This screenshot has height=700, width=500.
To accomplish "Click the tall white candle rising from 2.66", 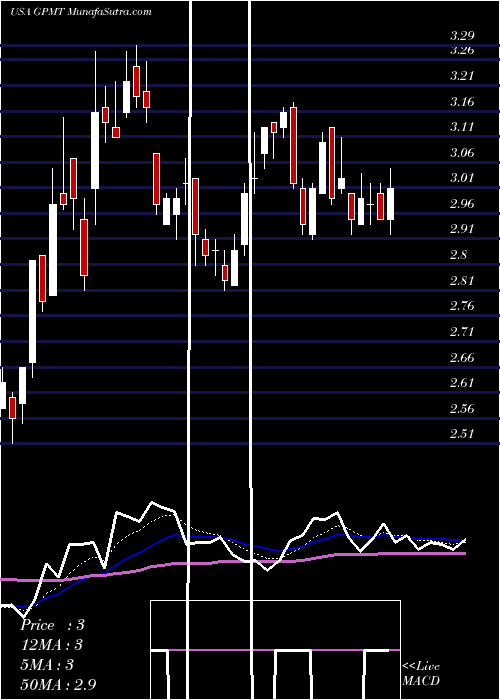I will 33,311.
